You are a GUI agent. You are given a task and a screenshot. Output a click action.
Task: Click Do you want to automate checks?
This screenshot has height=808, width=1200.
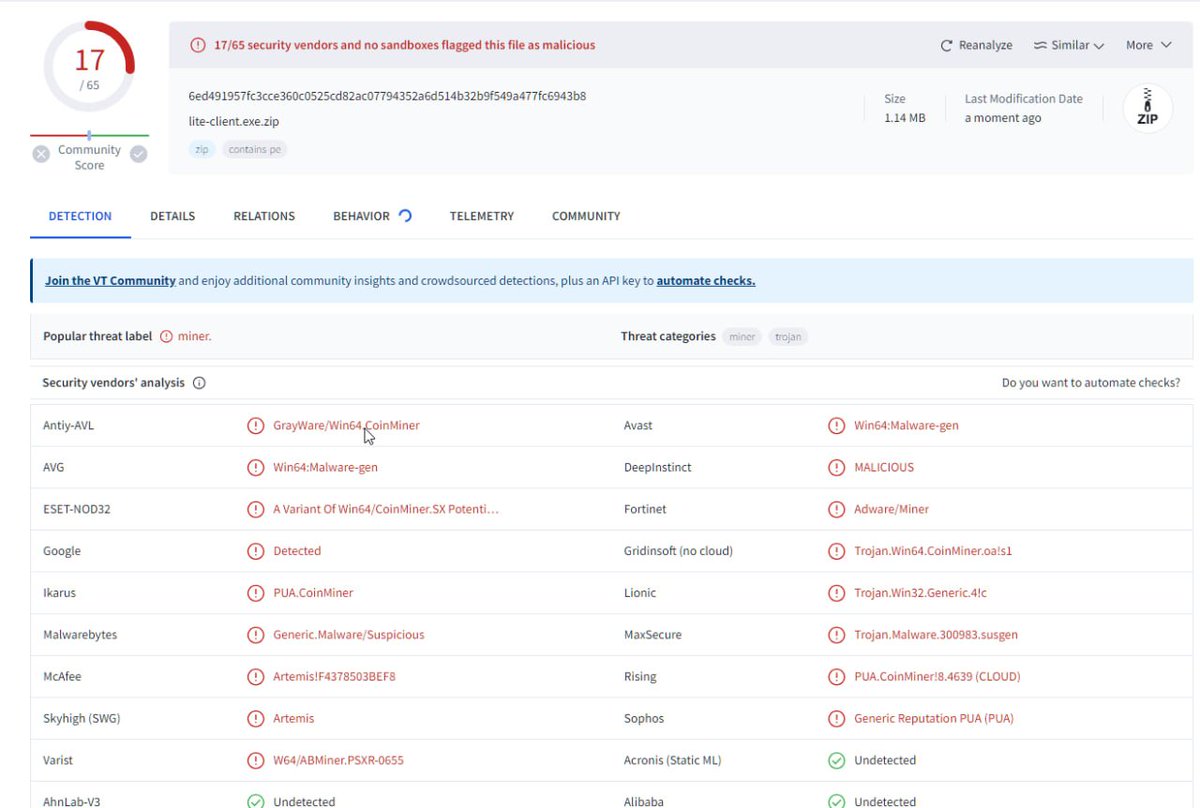click(x=1091, y=383)
